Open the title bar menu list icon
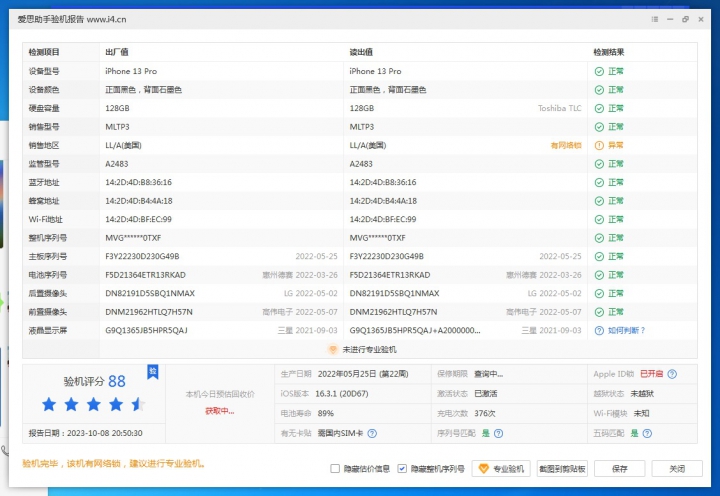Image resolution: width=720 pixels, height=496 pixels. pos(655,19)
